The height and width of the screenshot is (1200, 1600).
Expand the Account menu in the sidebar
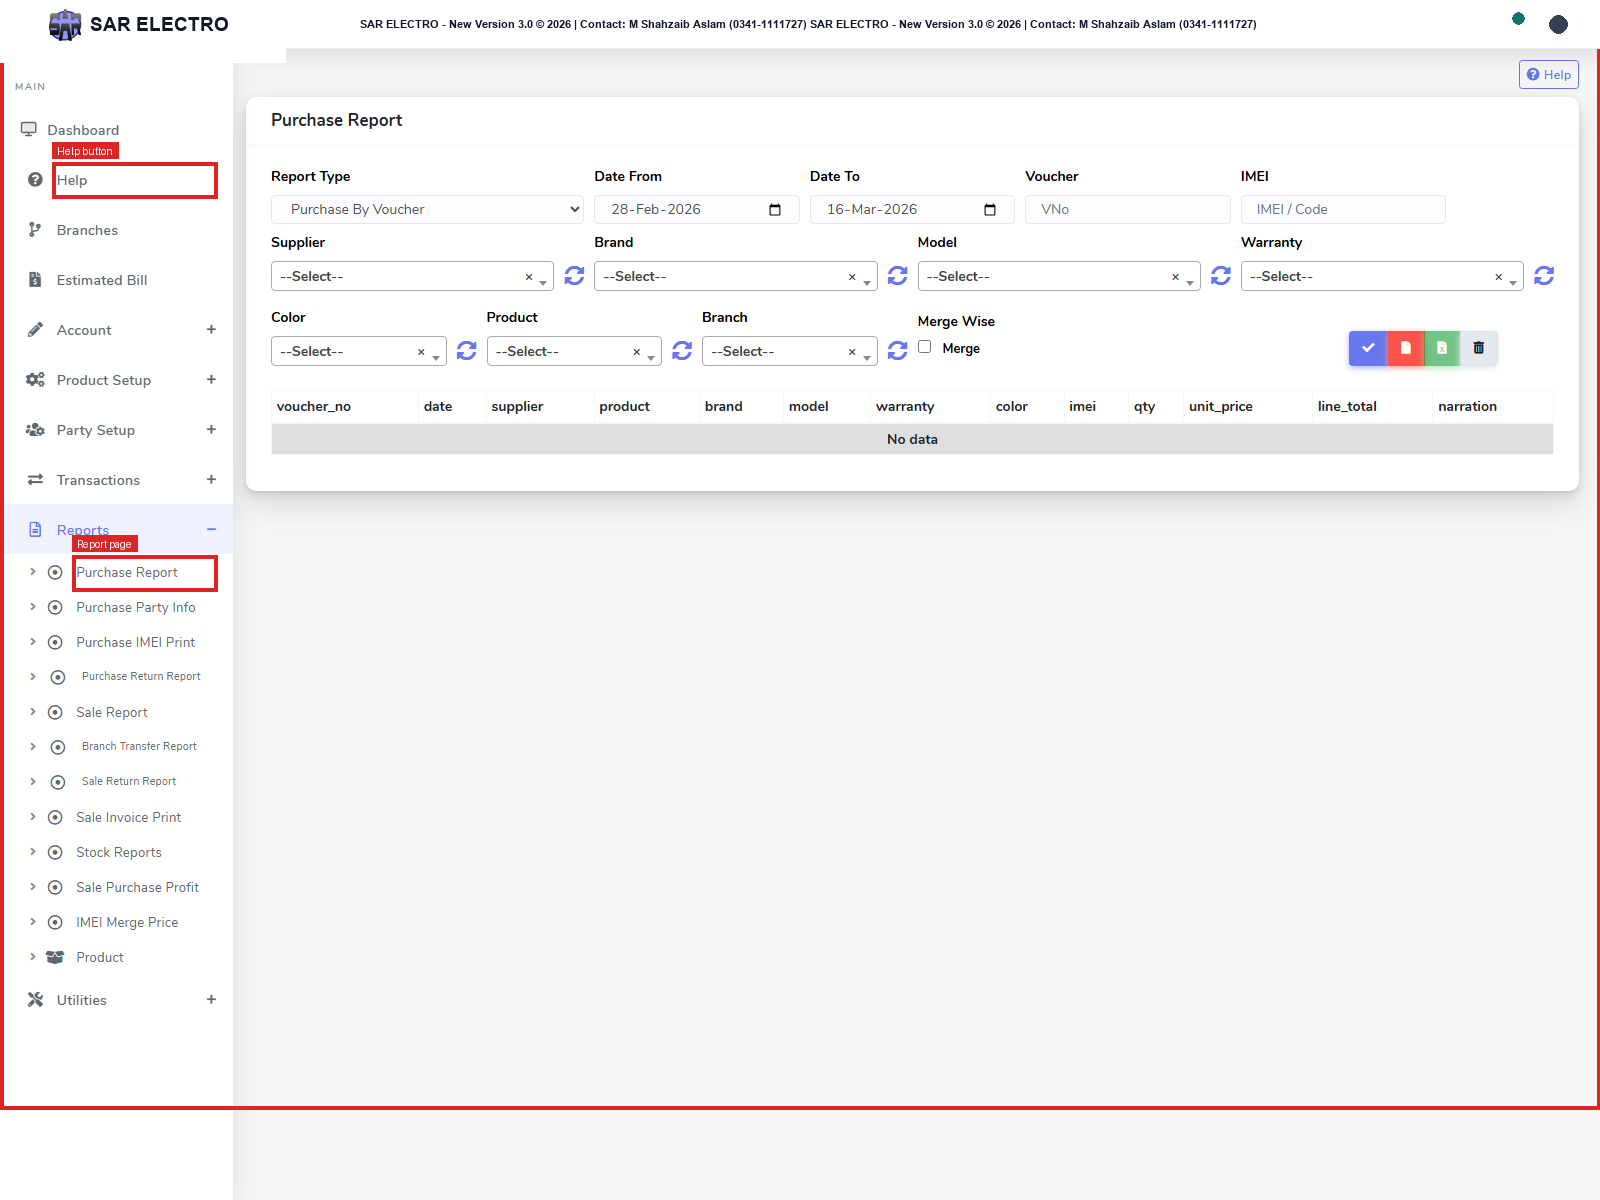(x=120, y=330)
